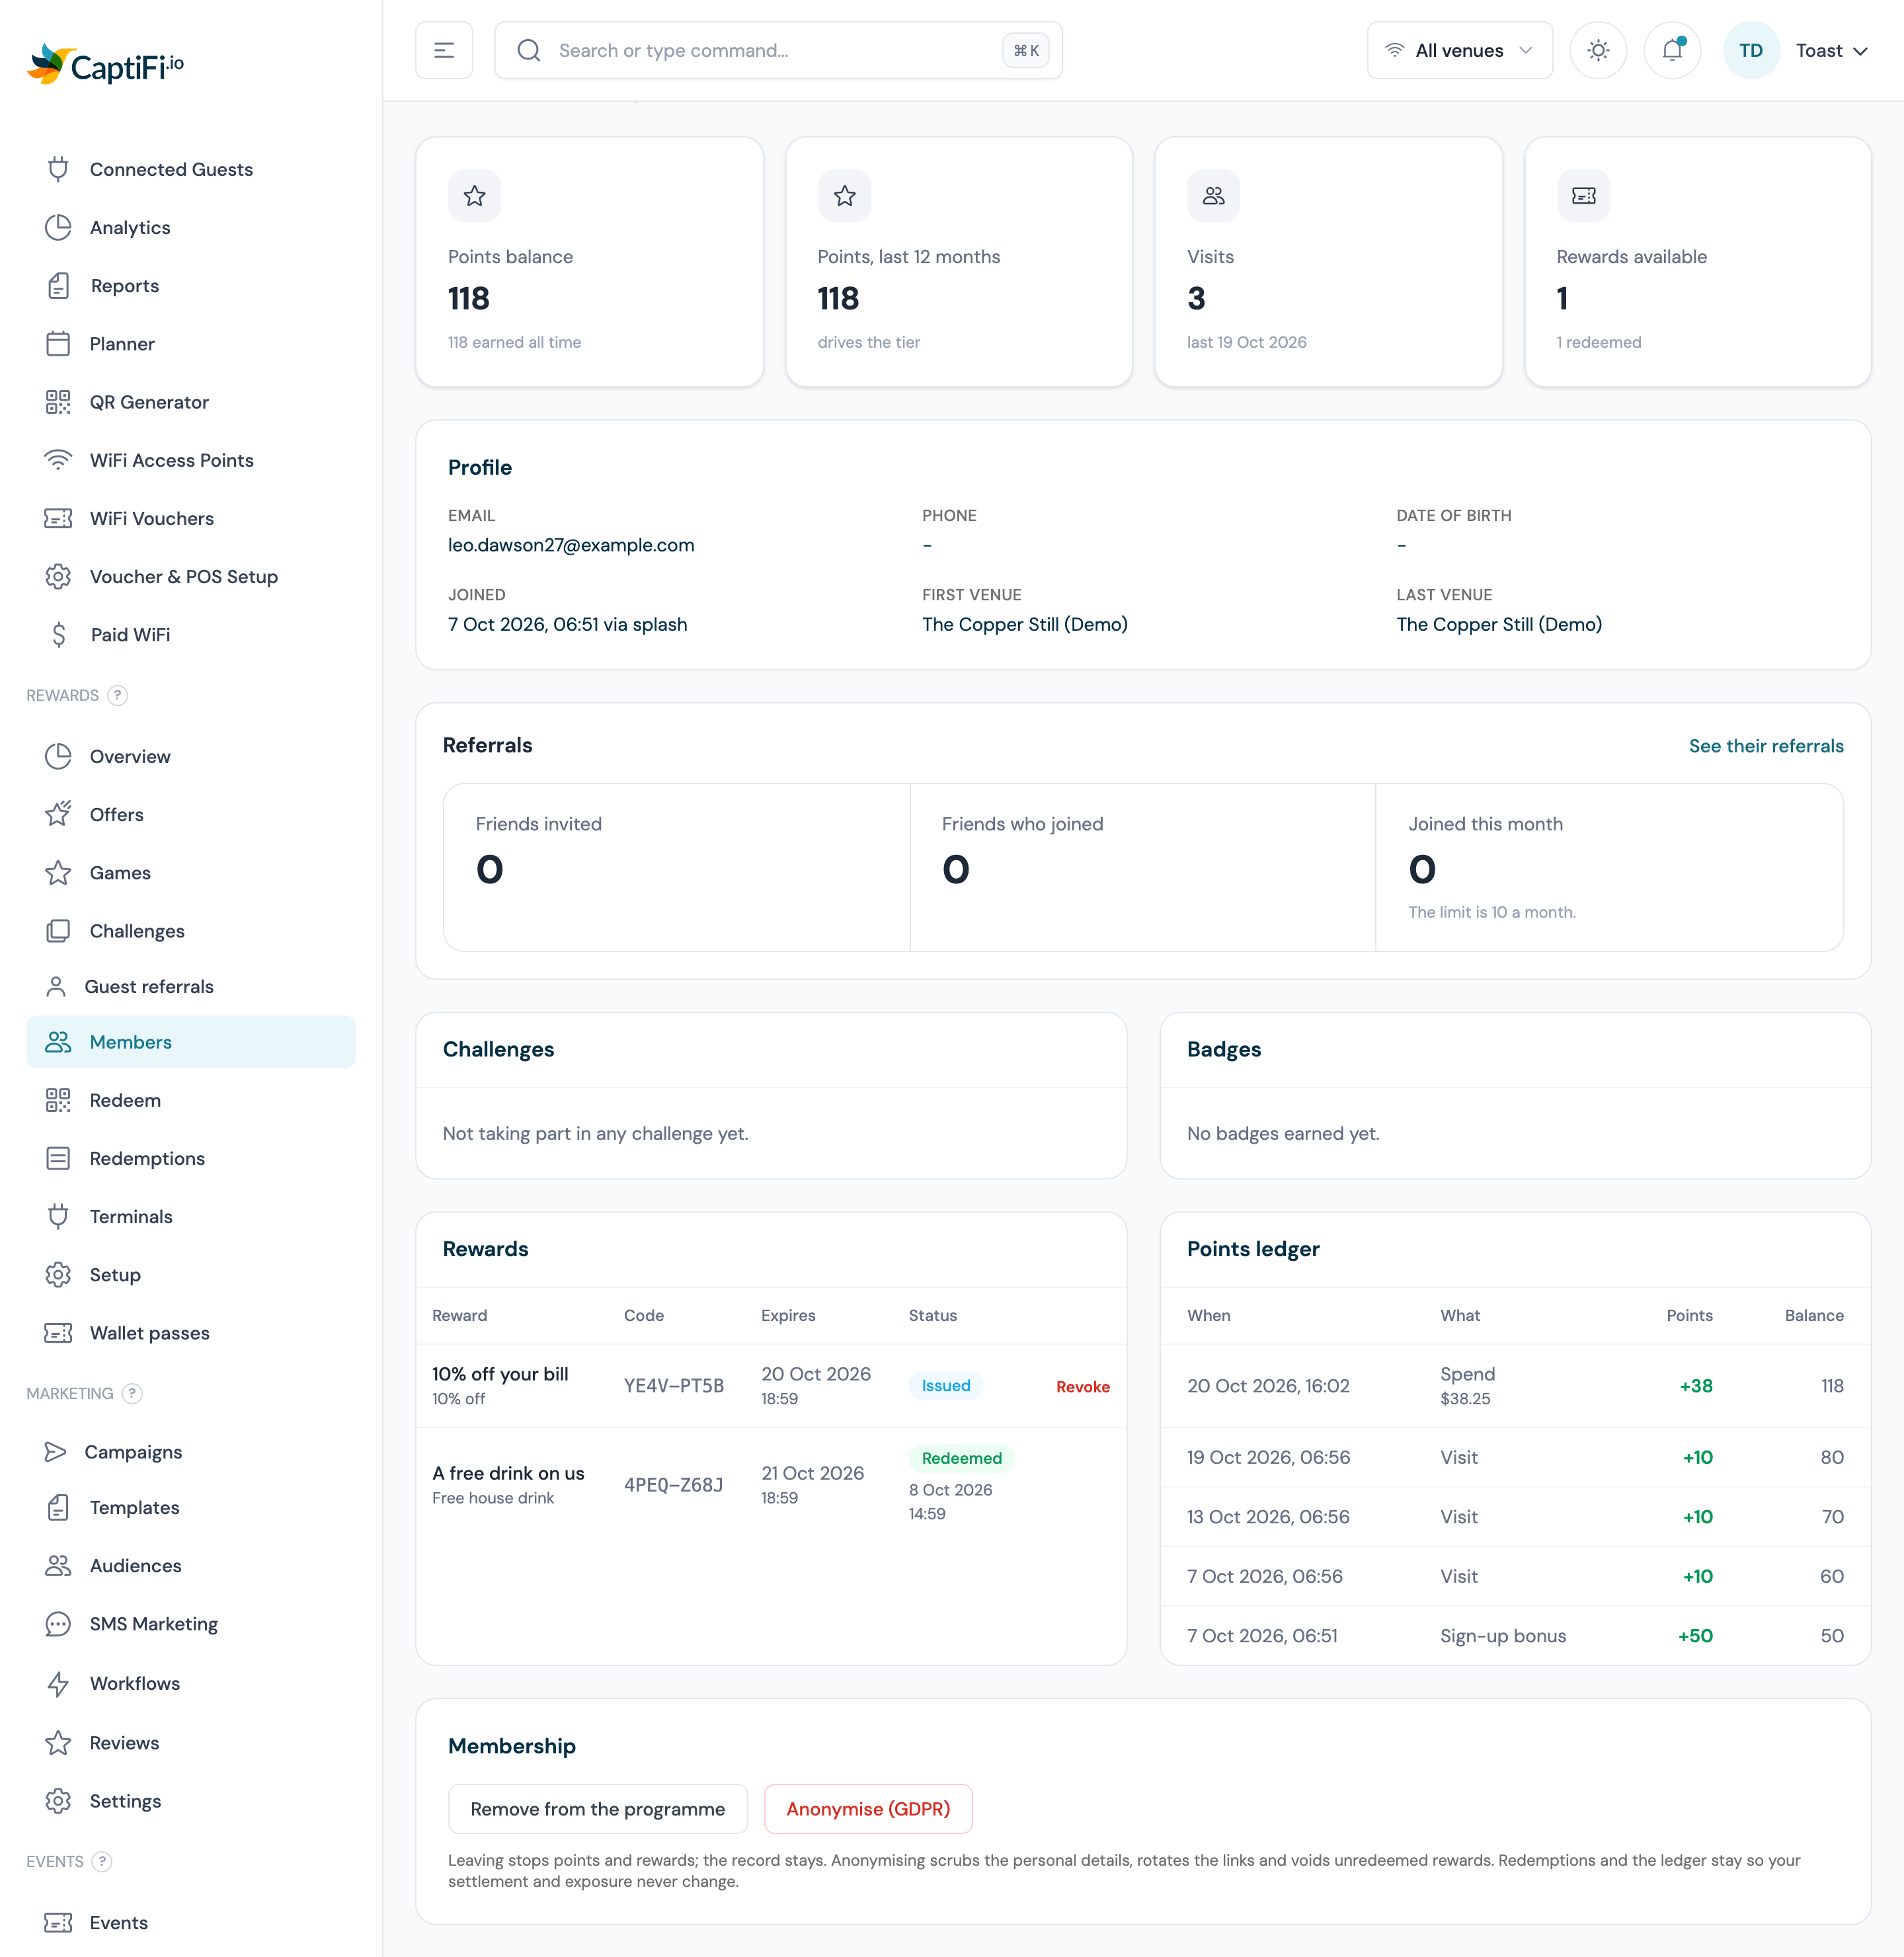Click the TD user avatar

(1750, 50)
